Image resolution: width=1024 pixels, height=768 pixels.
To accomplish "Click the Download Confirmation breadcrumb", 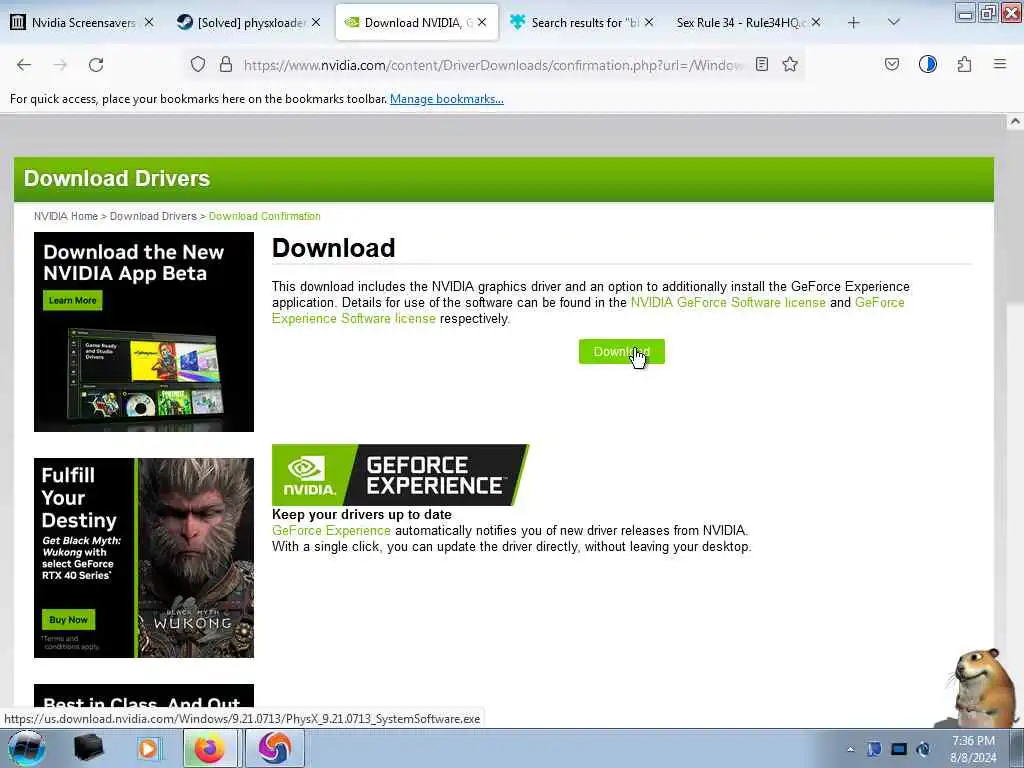I will [x=264, y=216].
